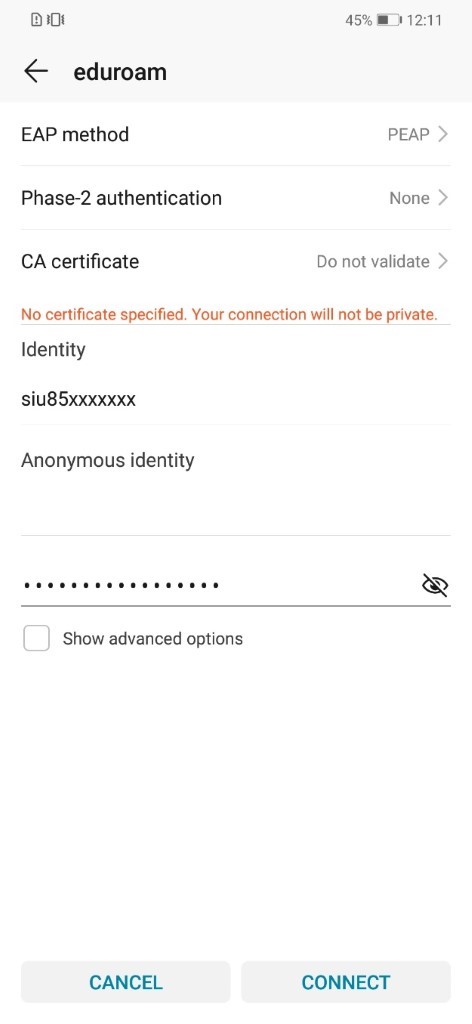Toggle password visibility eye icon
The height and width of the screenshot is (1024, 472).
(435, 585)
